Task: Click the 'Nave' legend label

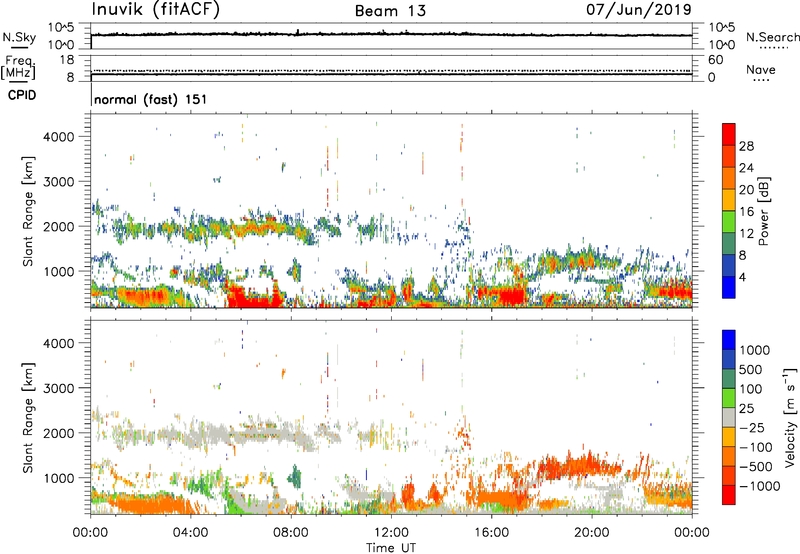Action: tap(761, 69)
